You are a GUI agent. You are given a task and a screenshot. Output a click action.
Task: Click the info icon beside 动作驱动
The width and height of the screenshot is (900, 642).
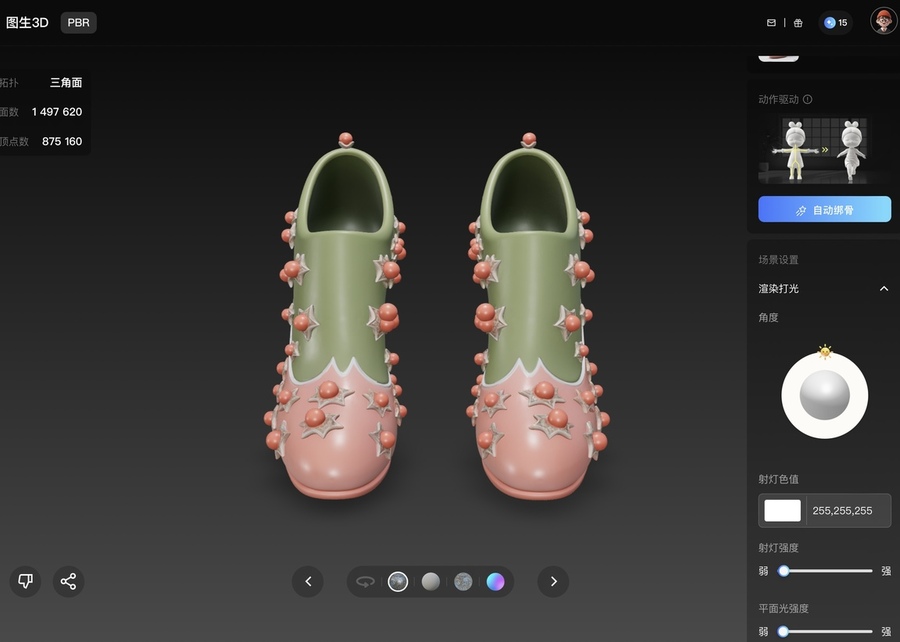808,100
